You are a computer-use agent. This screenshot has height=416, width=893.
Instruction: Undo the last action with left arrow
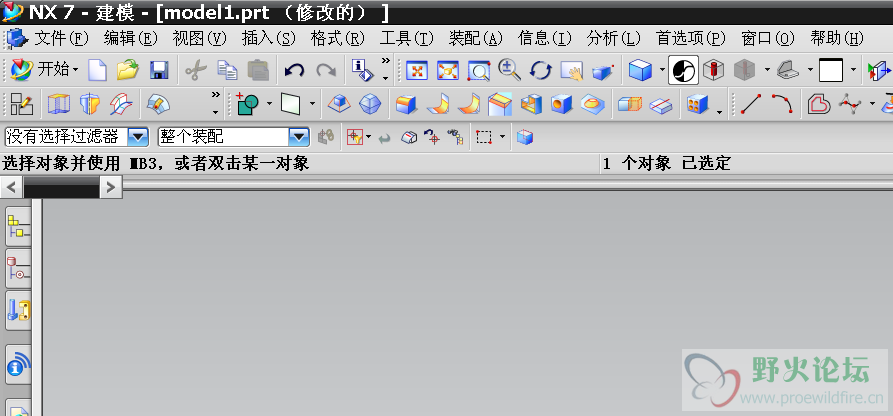click(294, 71)
